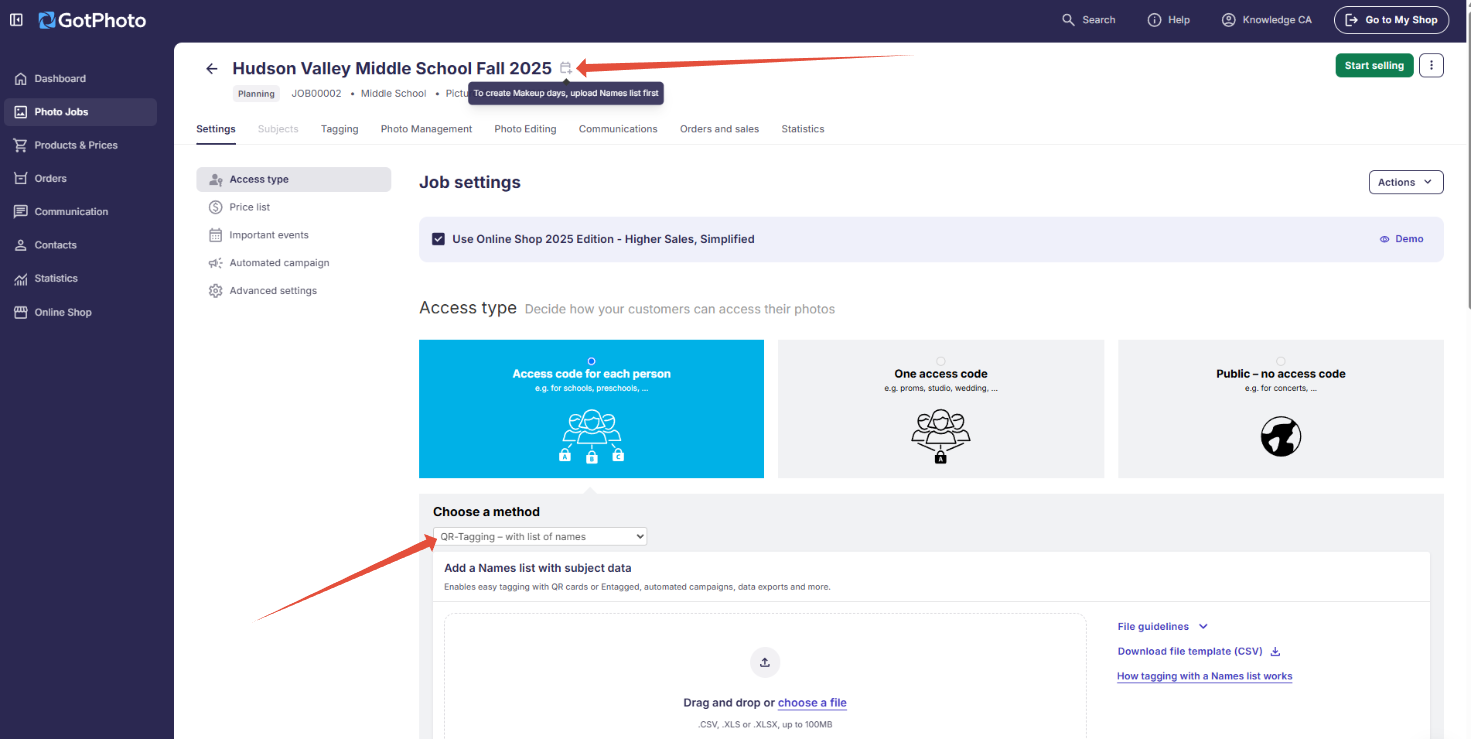Go back with the left arrow icon
1471x739 pixels.
[211, 69]
